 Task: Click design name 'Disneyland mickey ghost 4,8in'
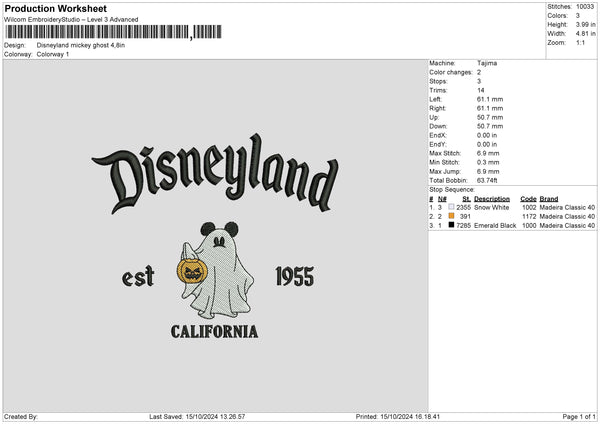[x=81, y=45]
